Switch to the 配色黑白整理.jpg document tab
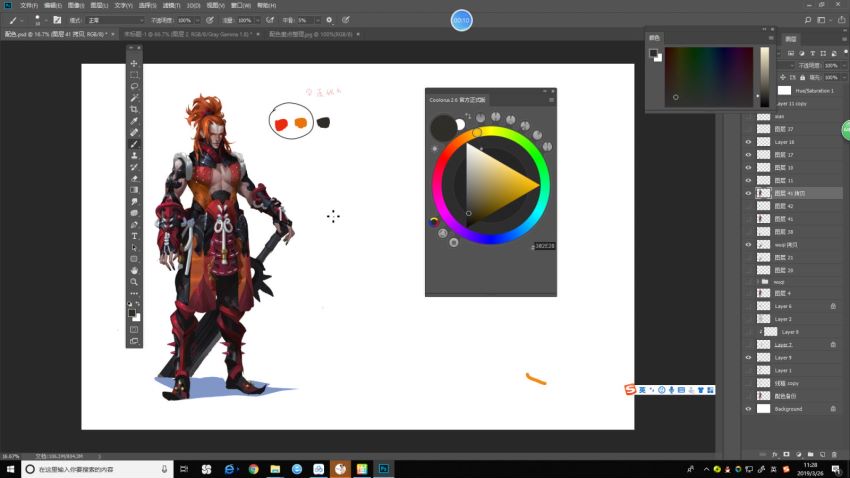This screenshot has height=478, width=850. [x=311, y=34]
